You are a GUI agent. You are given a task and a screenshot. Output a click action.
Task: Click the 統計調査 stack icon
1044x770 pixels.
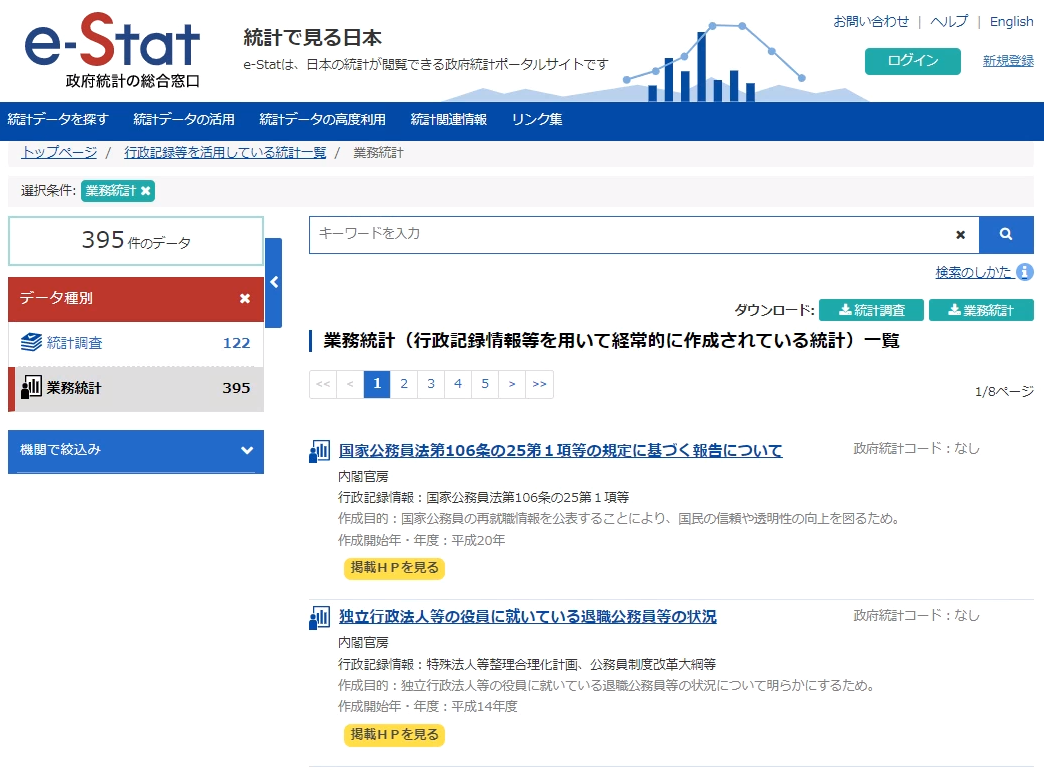31,342
